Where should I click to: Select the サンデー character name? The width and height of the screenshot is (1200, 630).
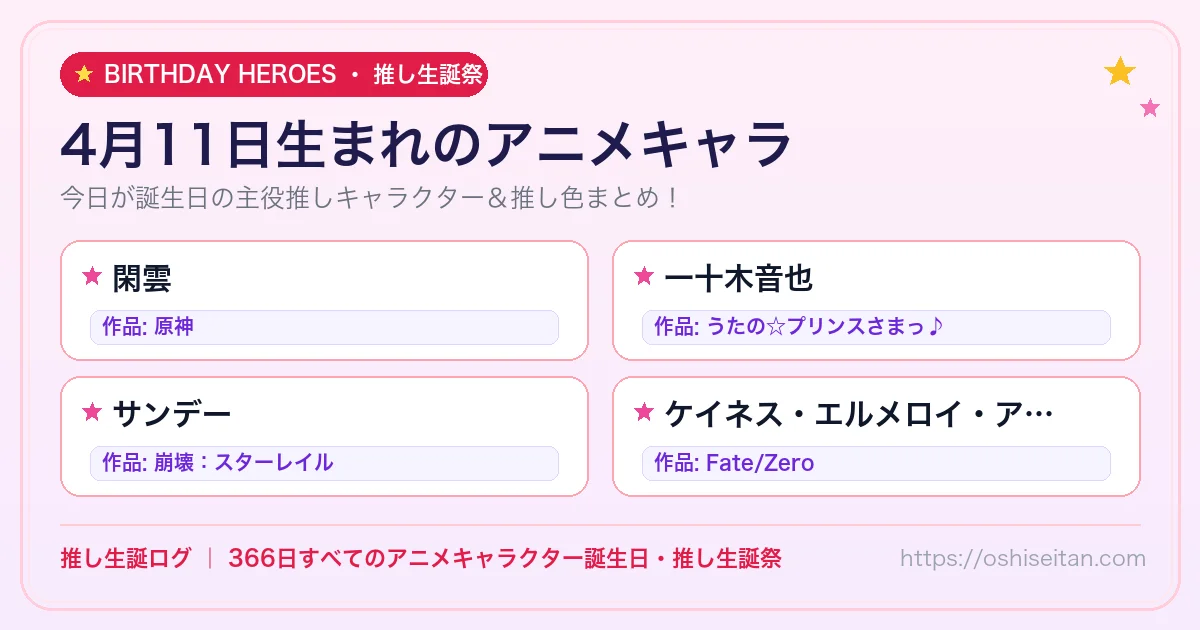point(172,413)
